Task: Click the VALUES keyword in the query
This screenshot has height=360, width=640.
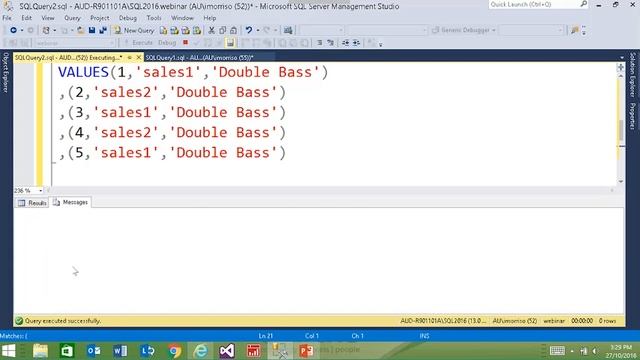Action: tap(83, 72)
